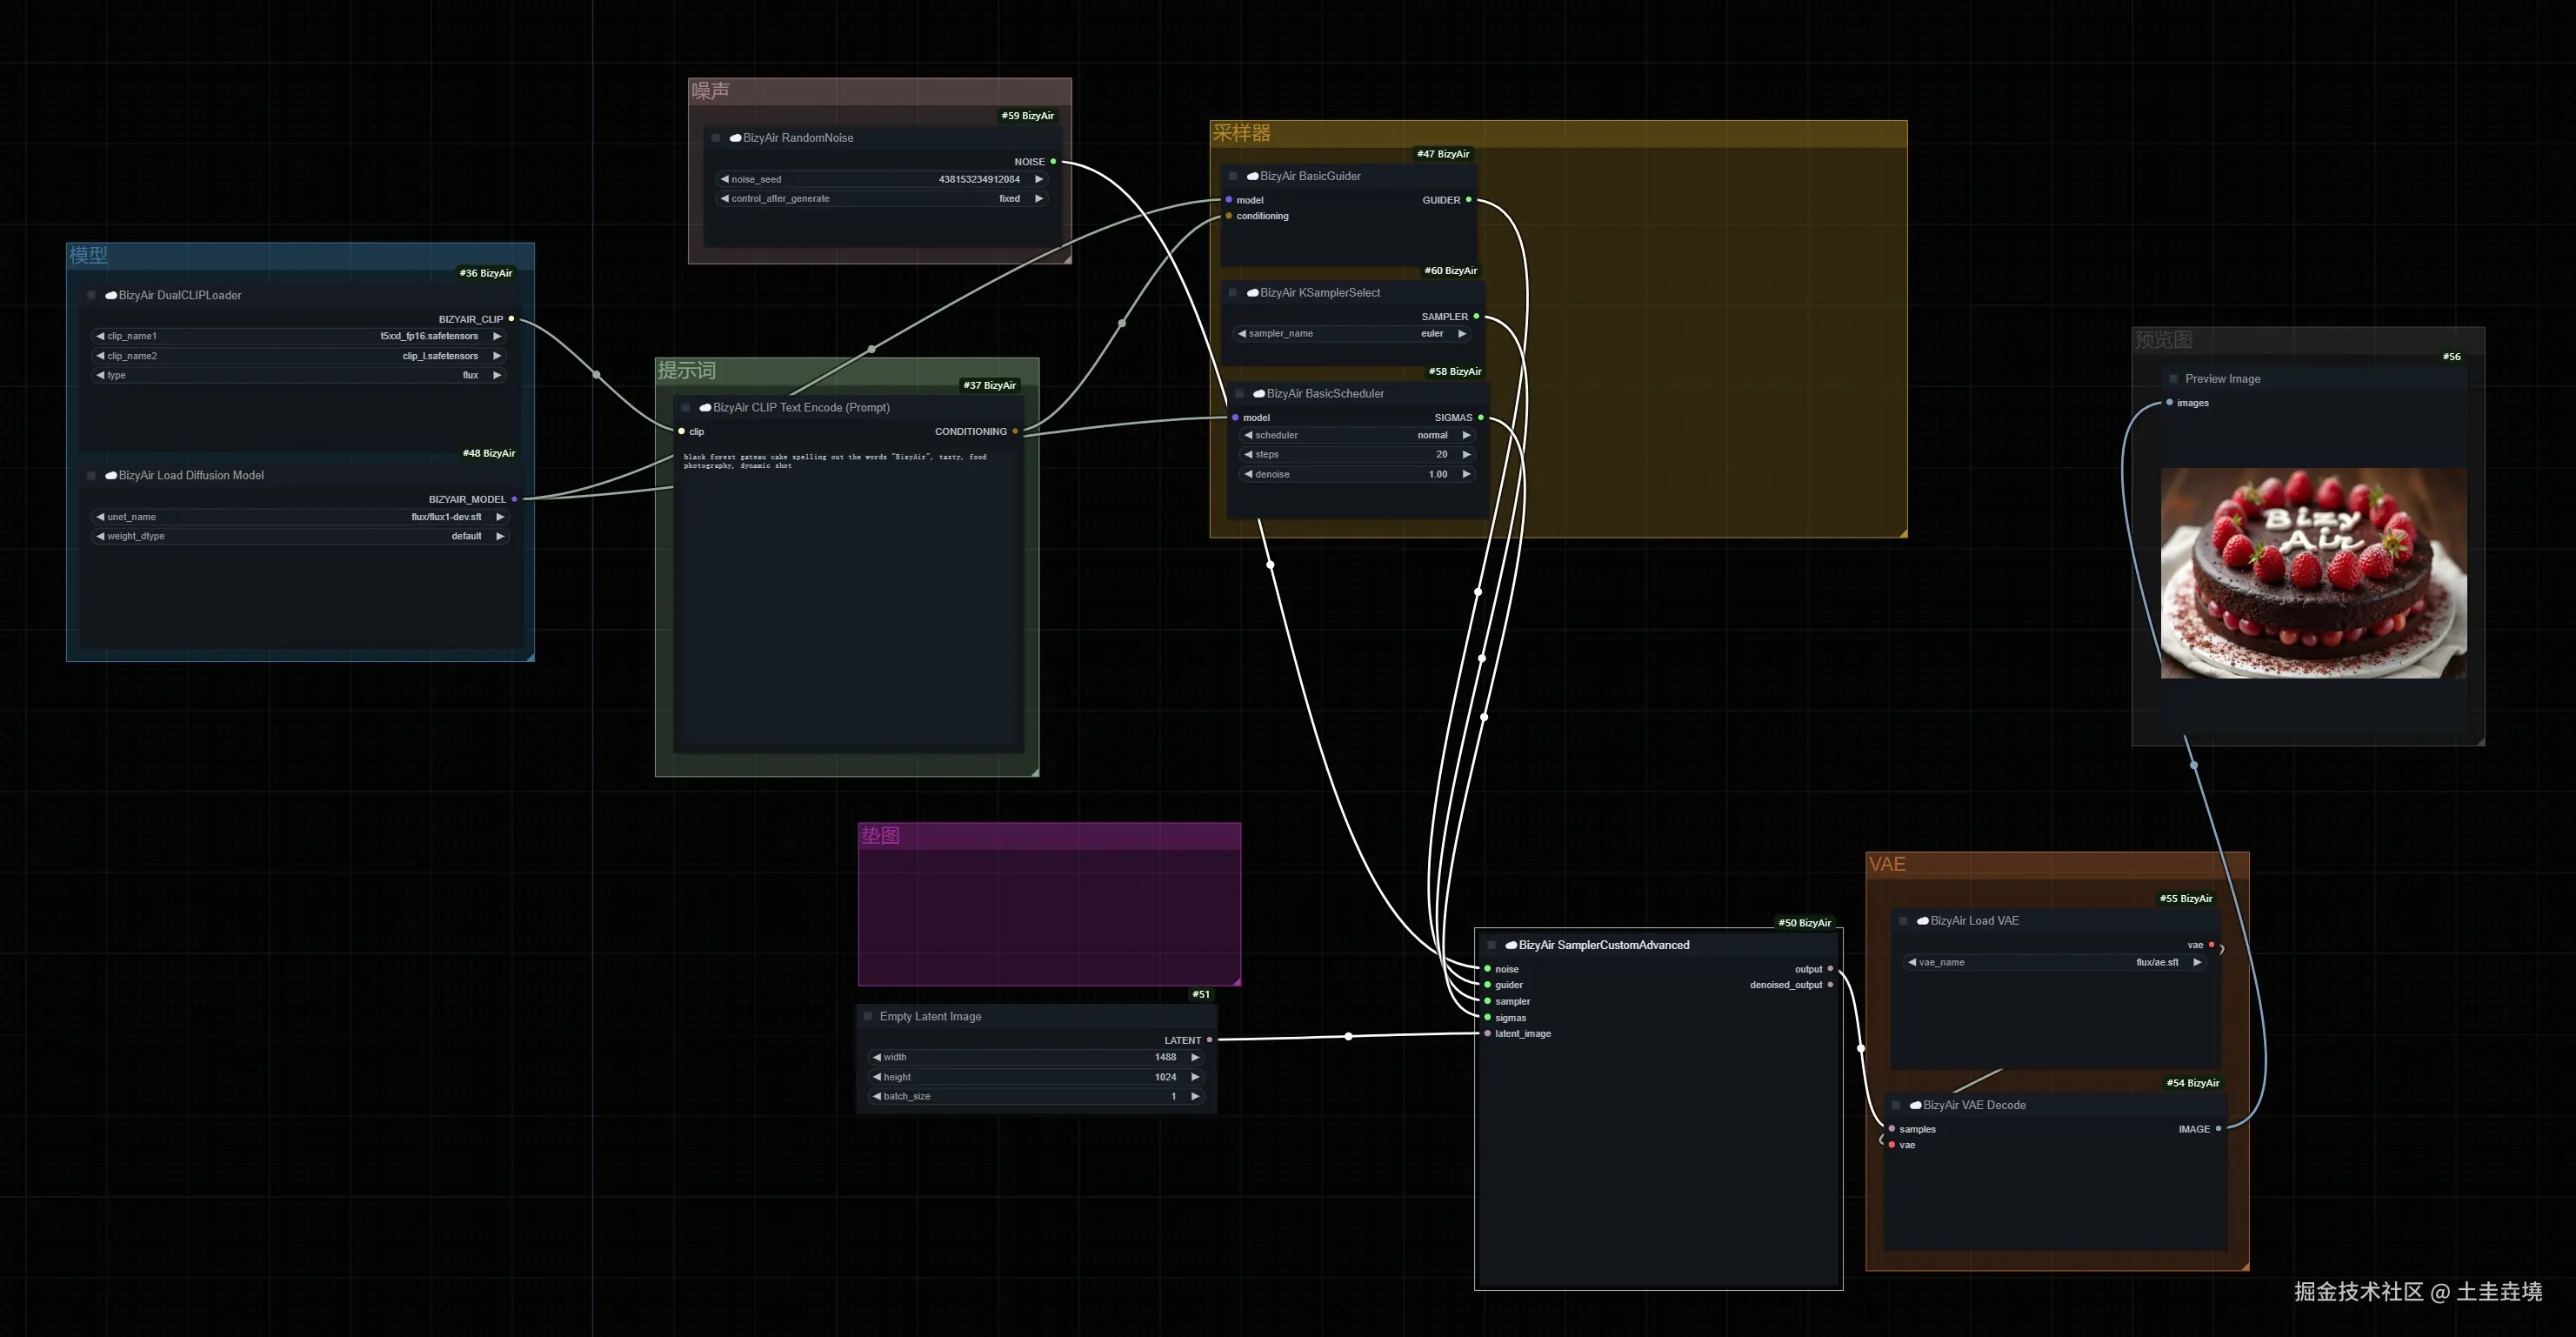This screenshot has width=2576, height=1337.
Task: Click the cloud icon on BizyAir DualCLIPLoader
Action: coord(111,296)
